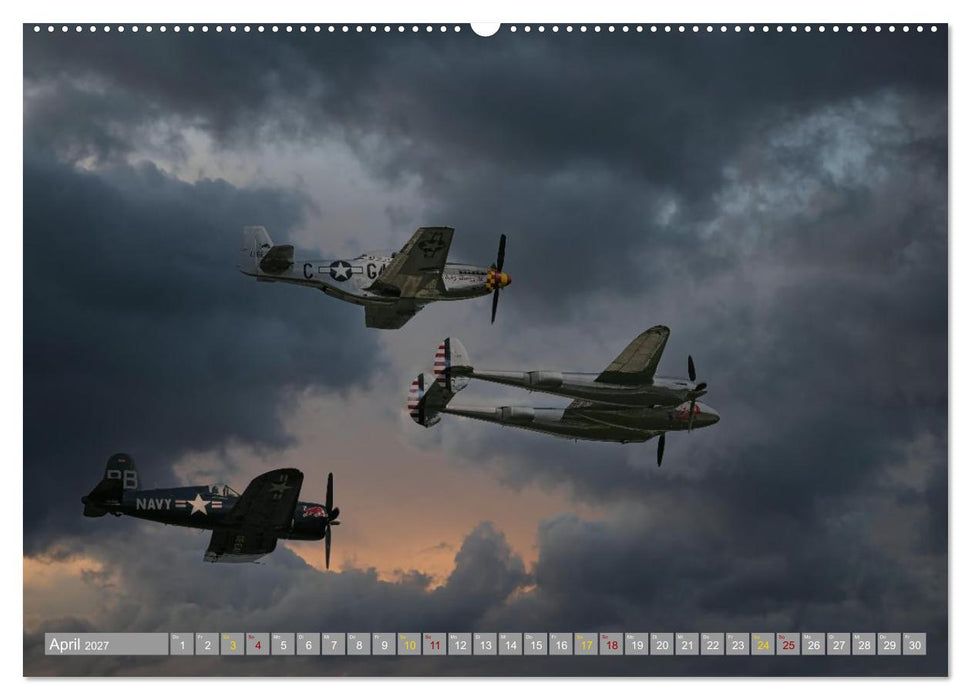Select day 27 in the calendar strip
This screenshot has width=971, height=700.
point(840,644)
